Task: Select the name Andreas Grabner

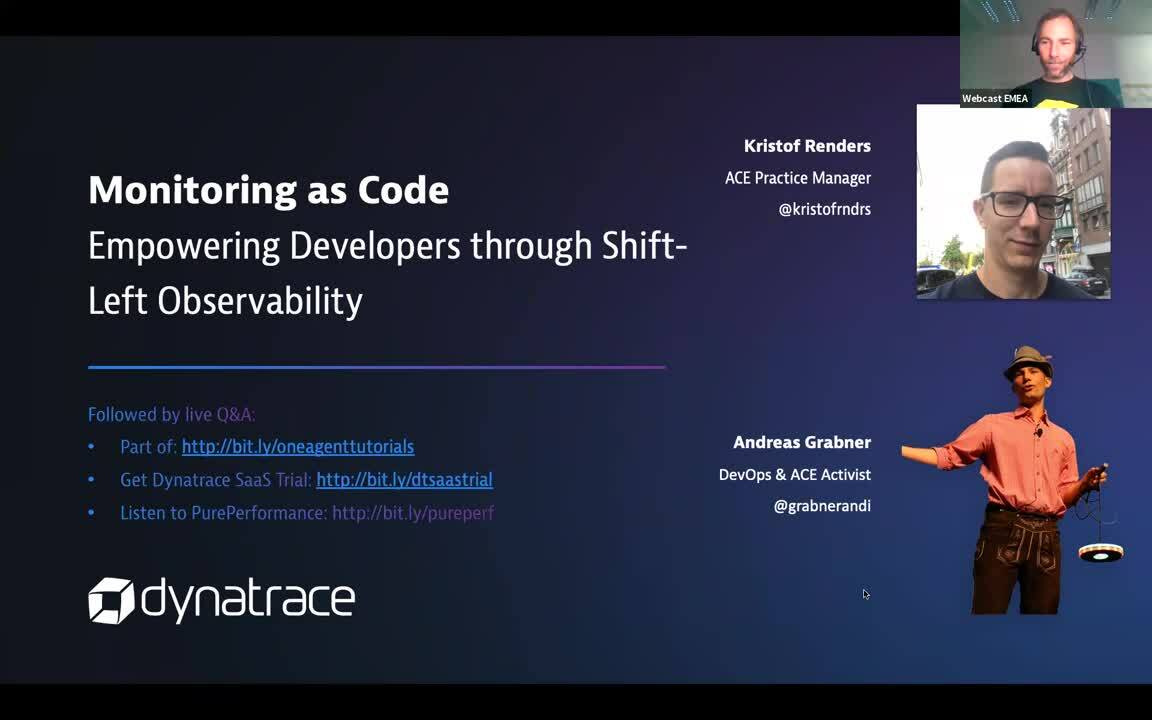Action: click(802, 442)
